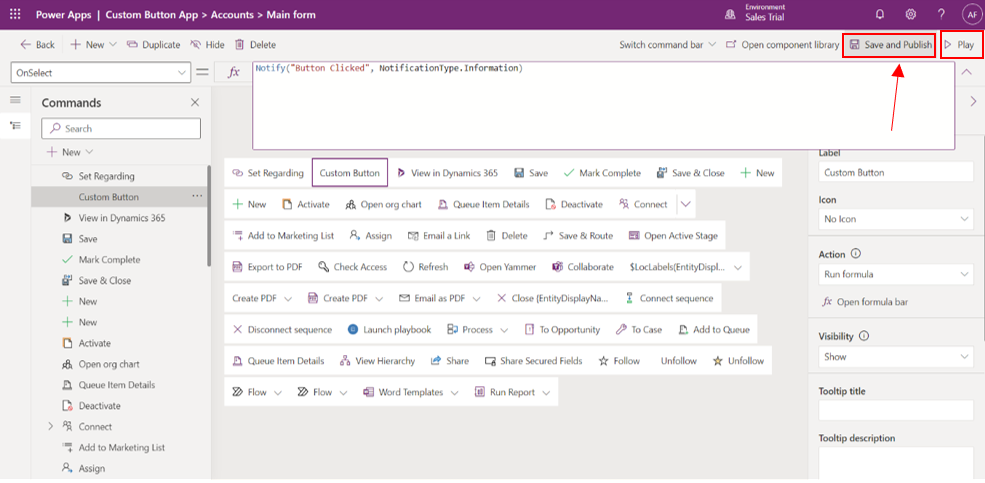Click Launch playbook command

(x=389, y=329)
